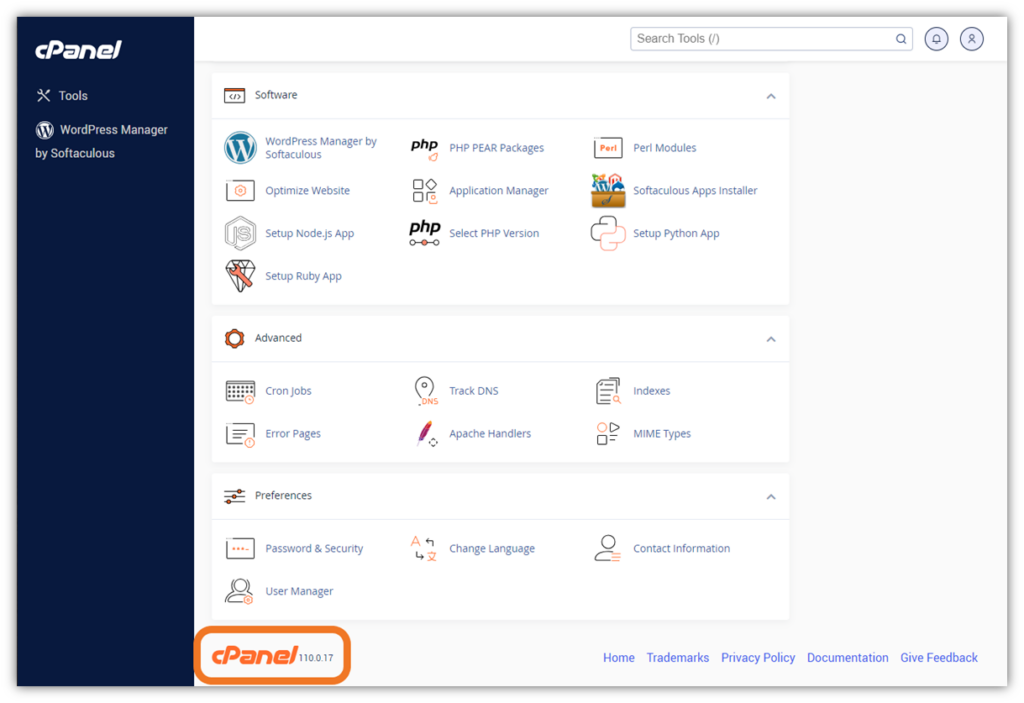Open the Setup Python App text link
Viewport: 1024px width, 703px height.
pyautogui.click(x=676, y=233)
